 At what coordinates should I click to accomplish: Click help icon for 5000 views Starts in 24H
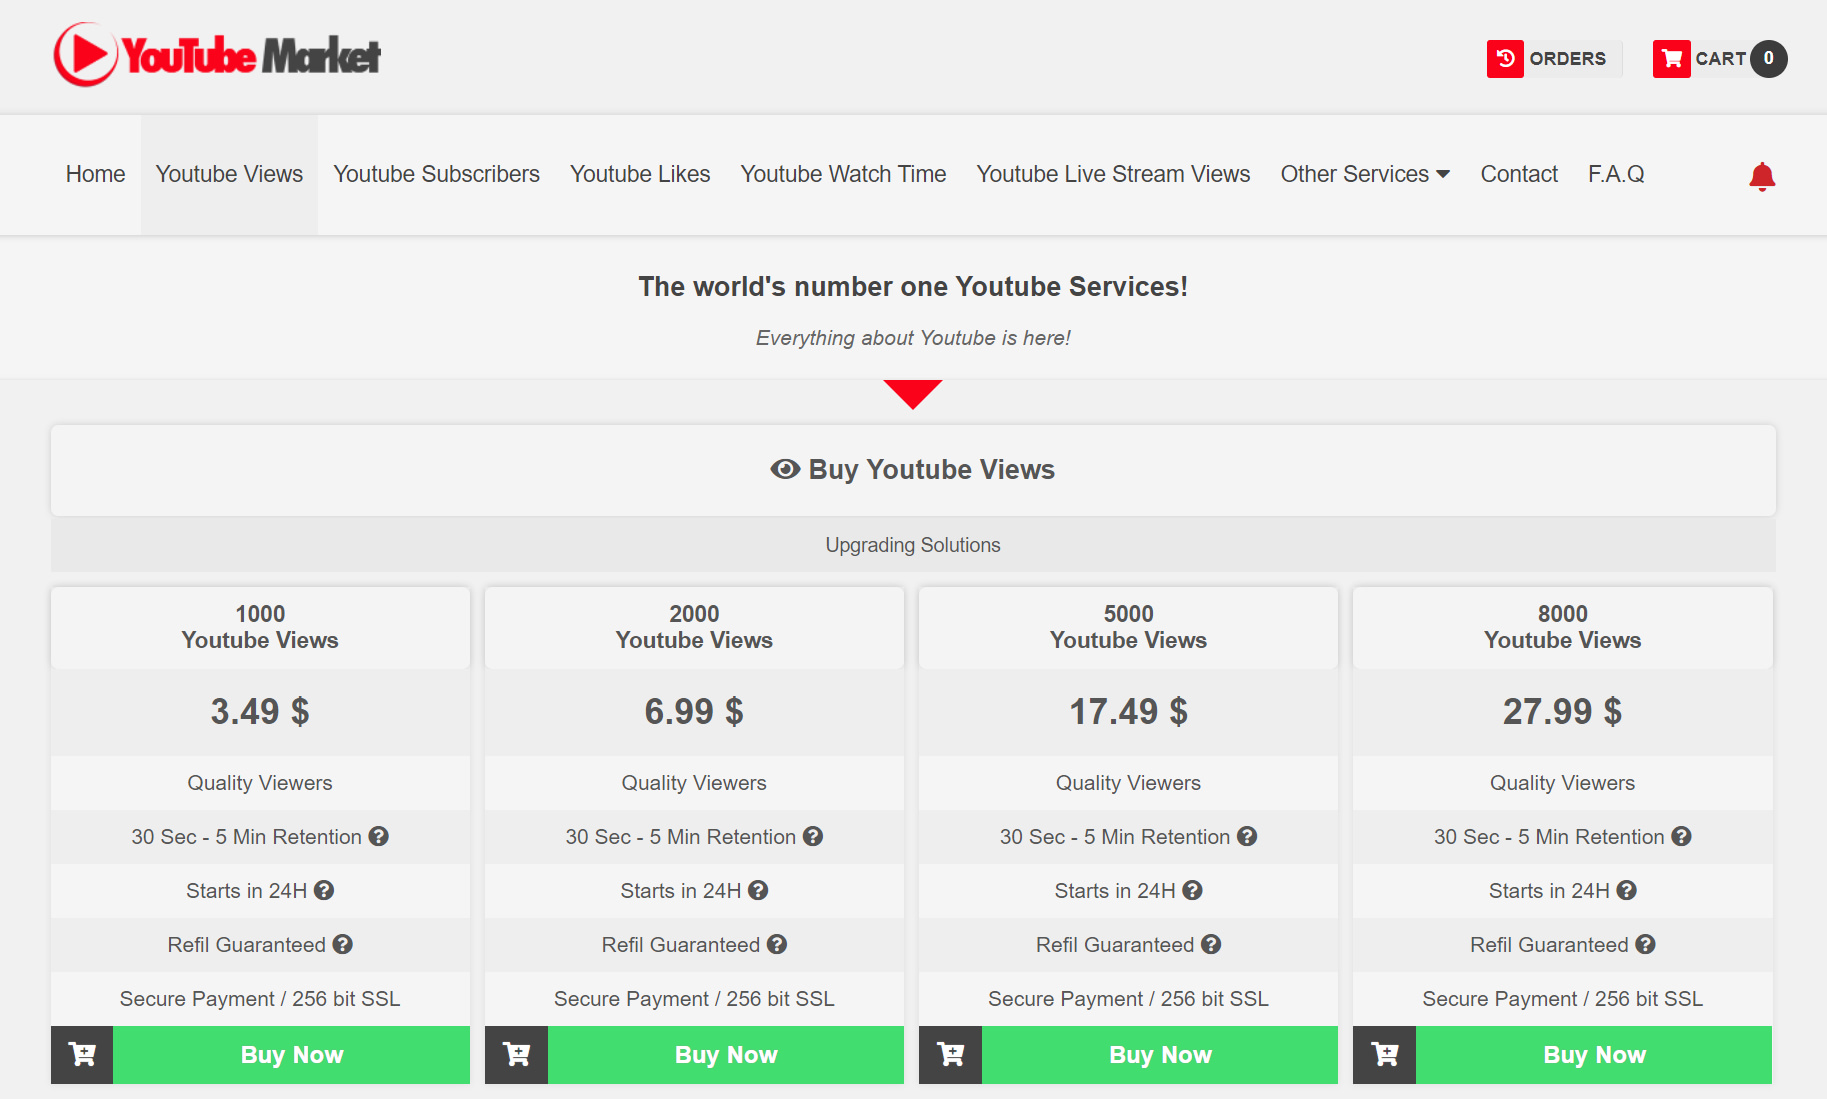pyautogui.click(x=1192, y=891)
